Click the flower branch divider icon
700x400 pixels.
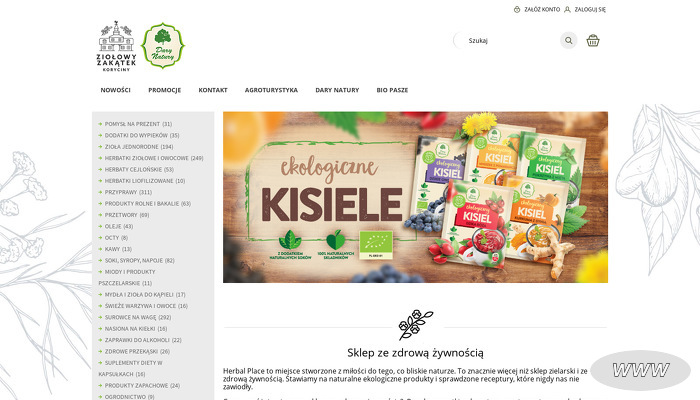point(416,325)
